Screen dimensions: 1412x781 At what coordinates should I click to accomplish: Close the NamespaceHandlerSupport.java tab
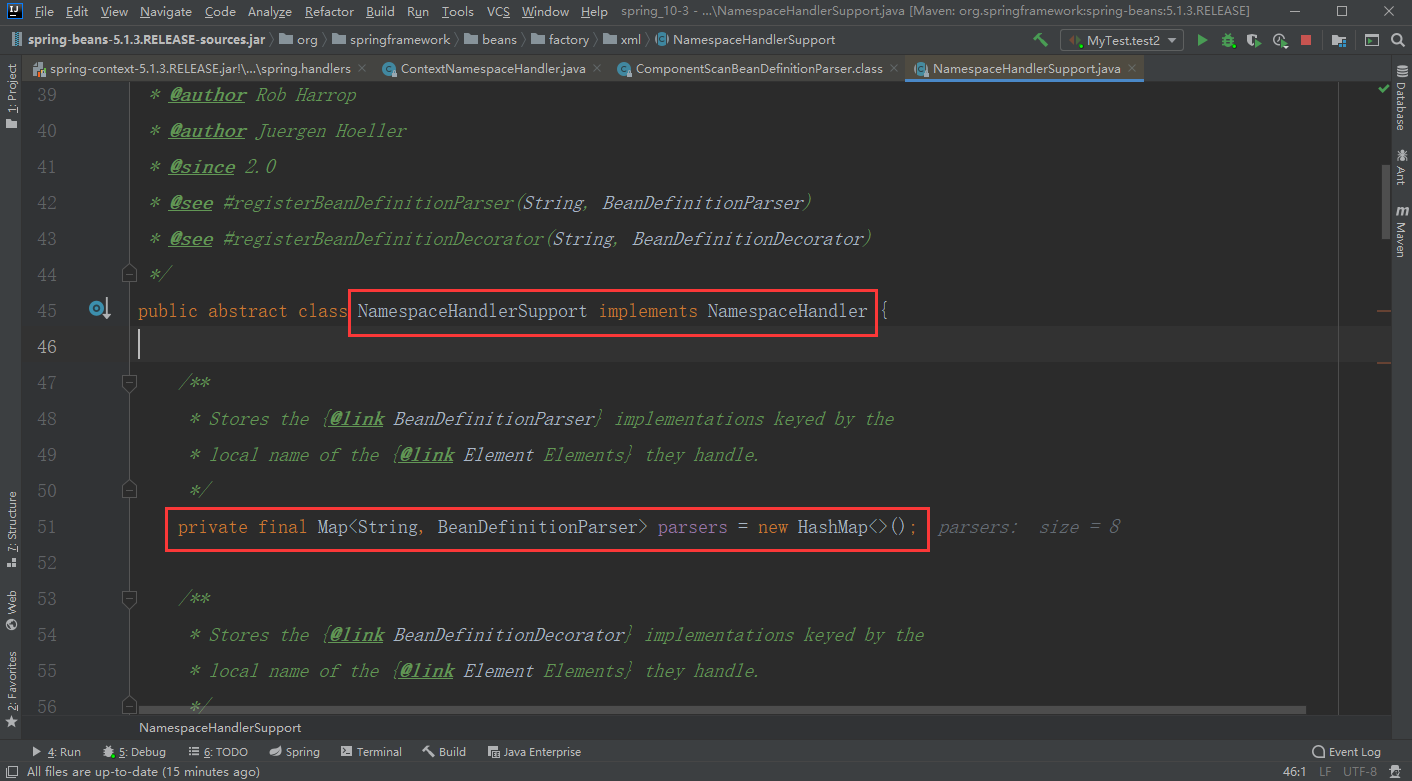click(x=1133, y=69)
